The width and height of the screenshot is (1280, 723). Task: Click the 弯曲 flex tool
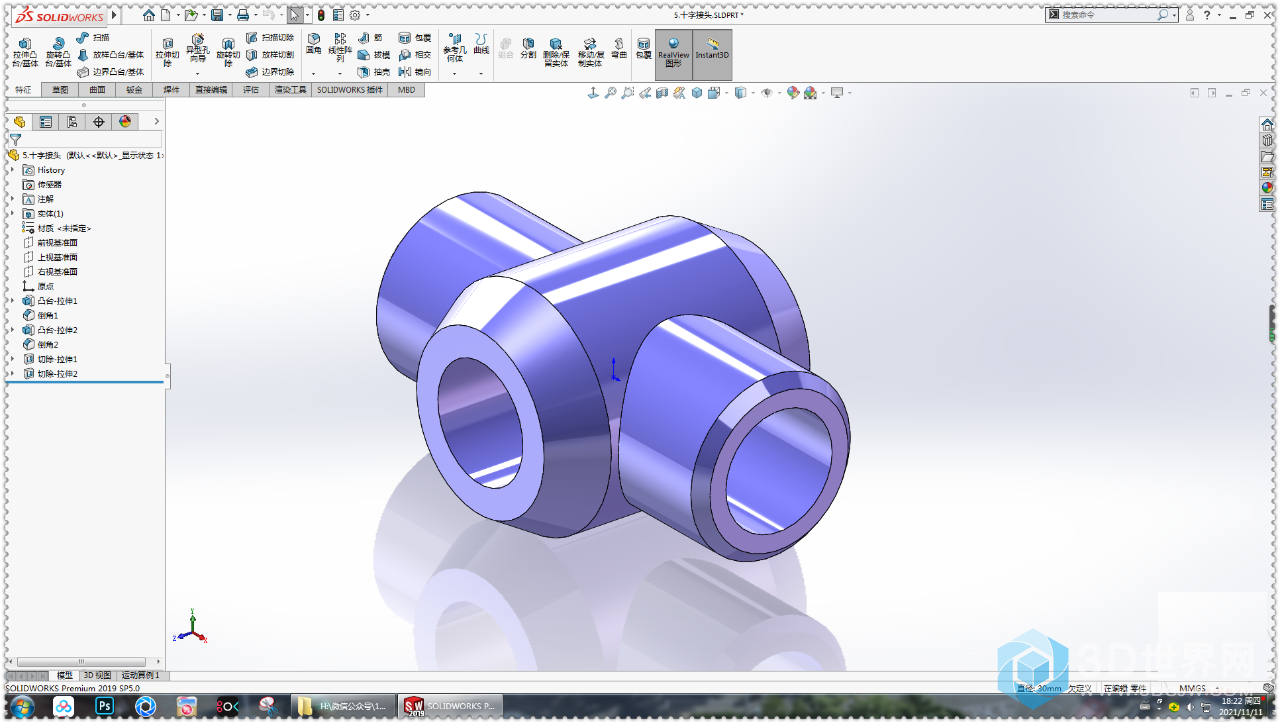619,47
